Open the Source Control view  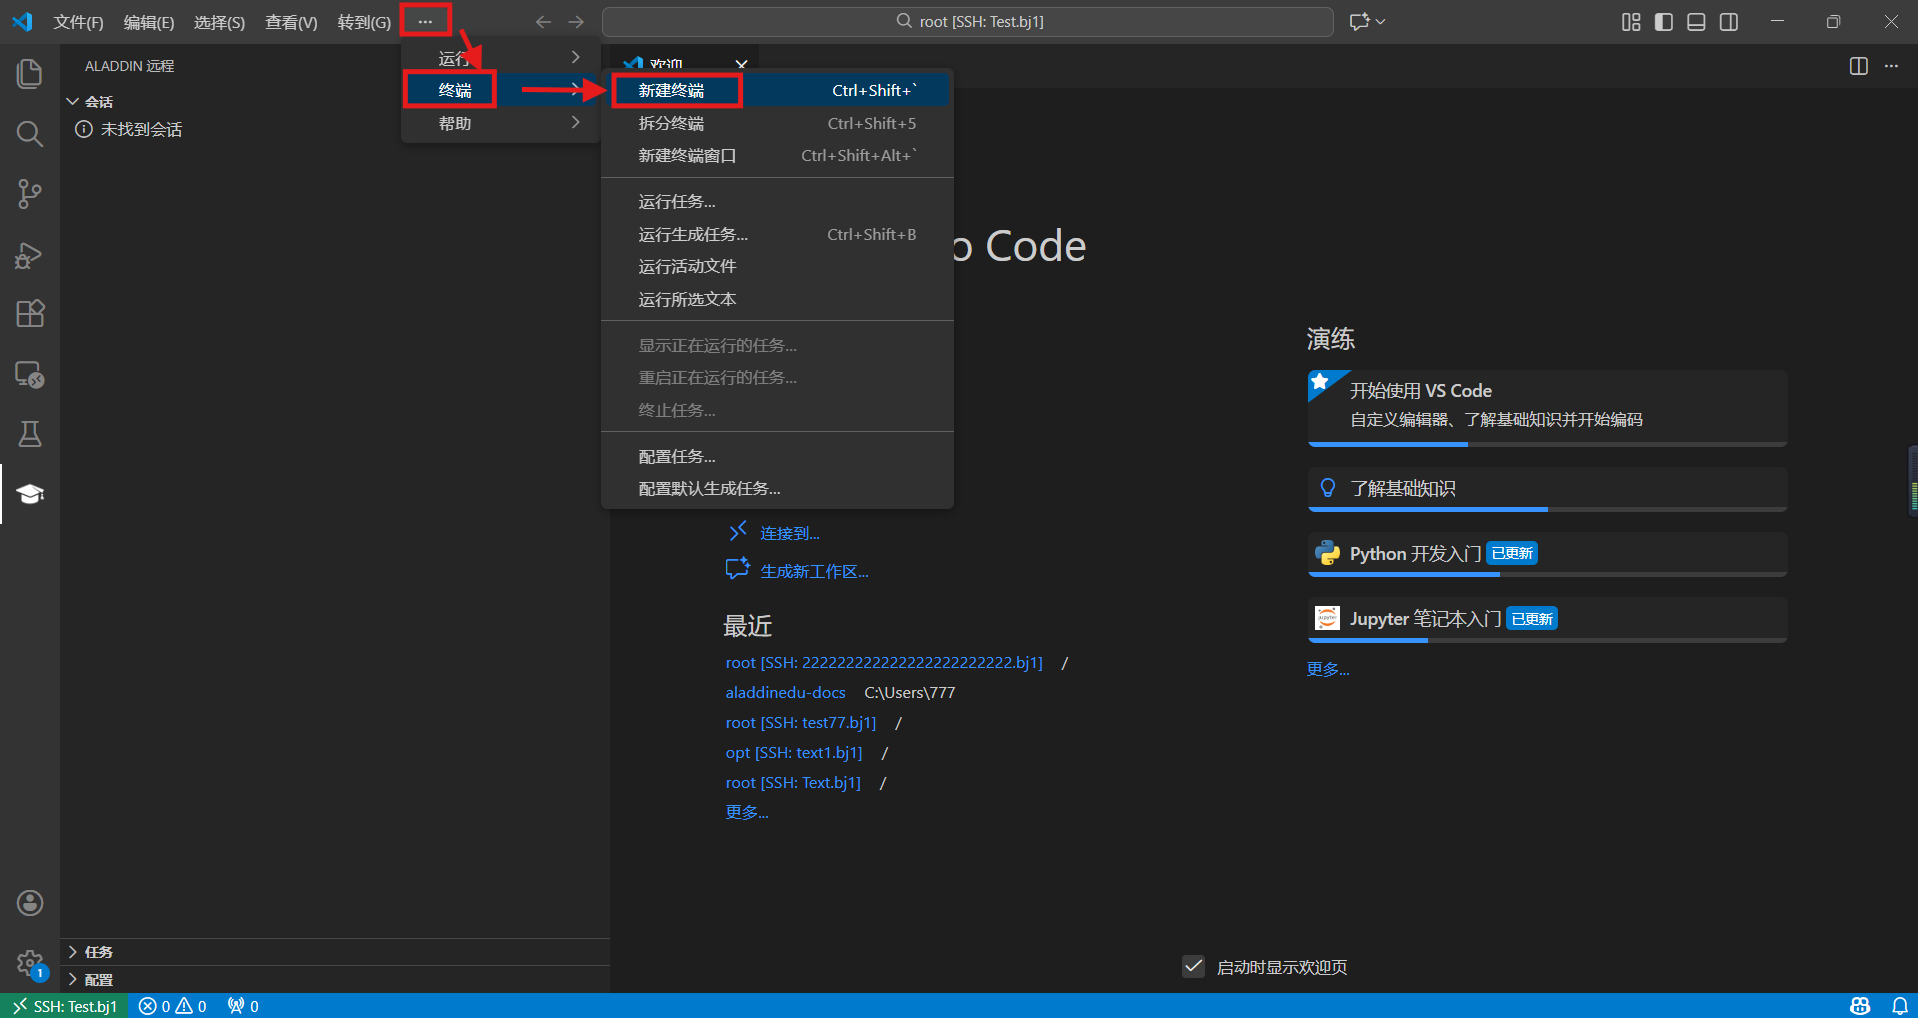[x=30, y=194]
